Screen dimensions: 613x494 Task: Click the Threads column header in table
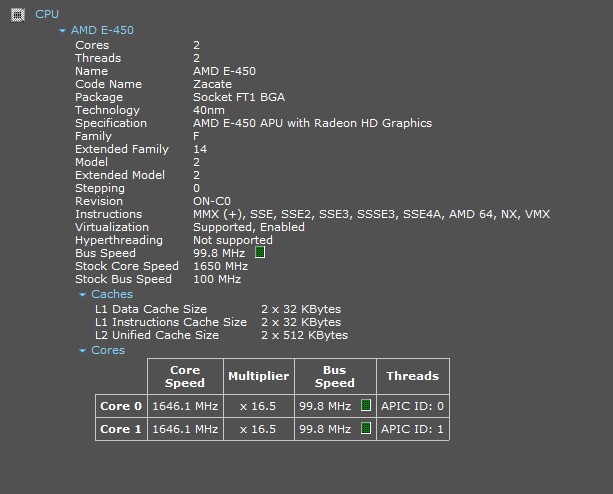(x=413, y=376)
